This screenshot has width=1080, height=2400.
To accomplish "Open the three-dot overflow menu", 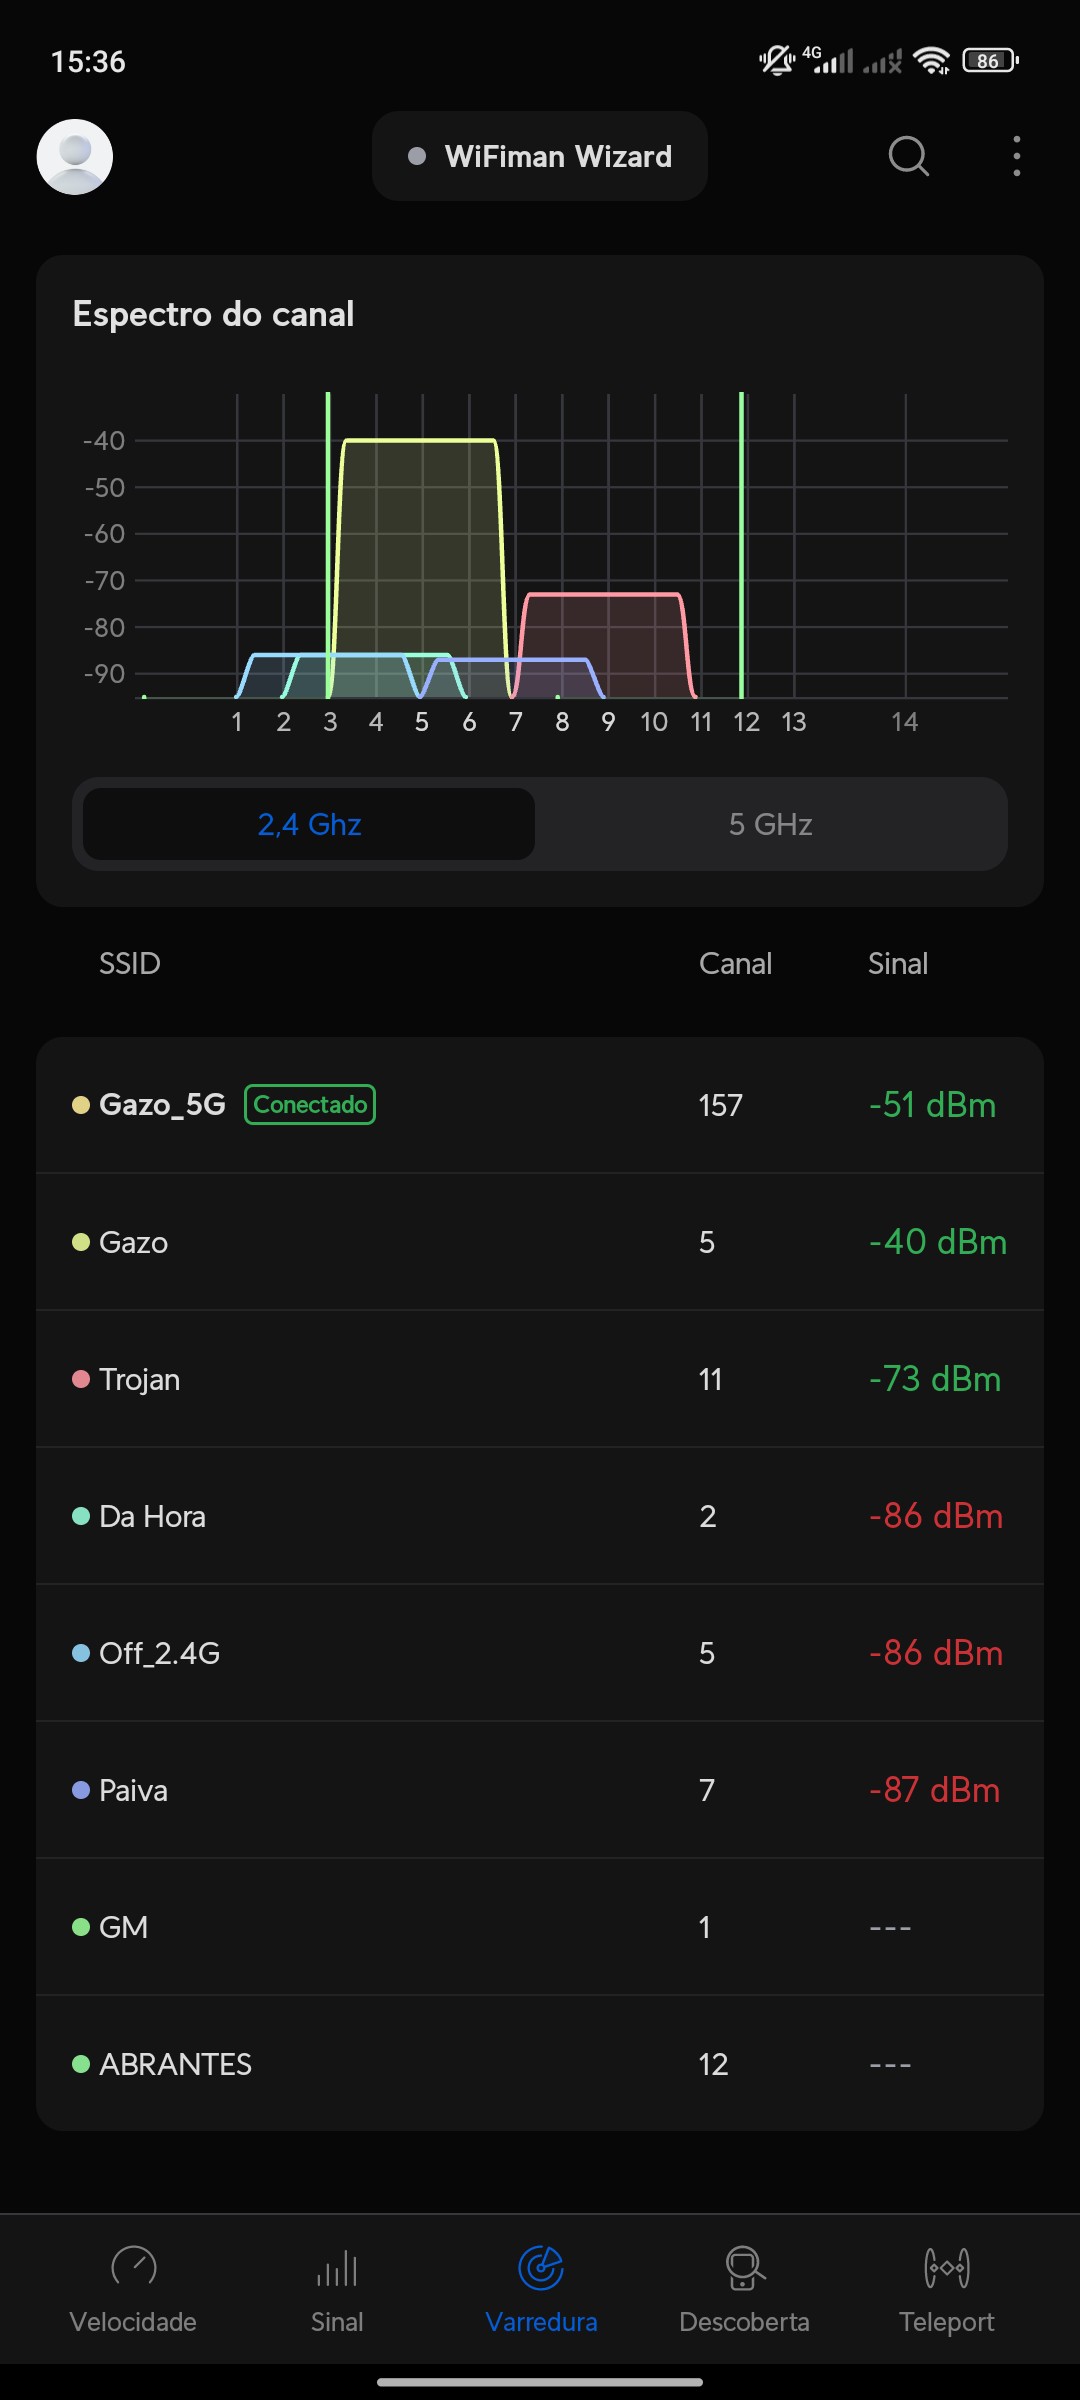I will pos(1016,157).
